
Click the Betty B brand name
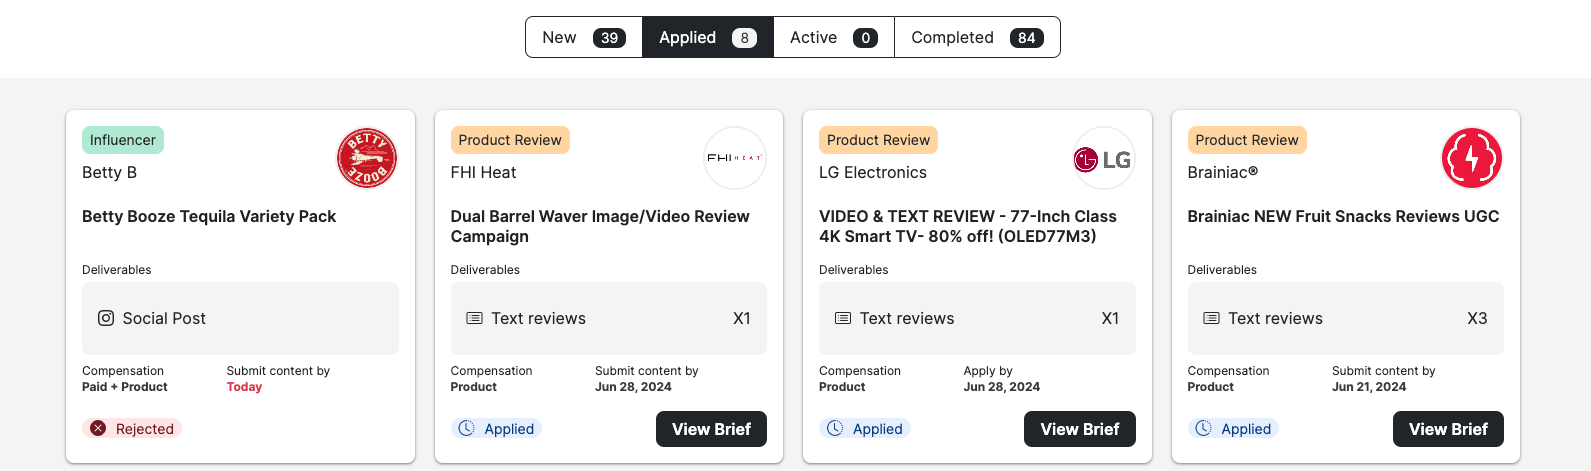coord(109,172)
